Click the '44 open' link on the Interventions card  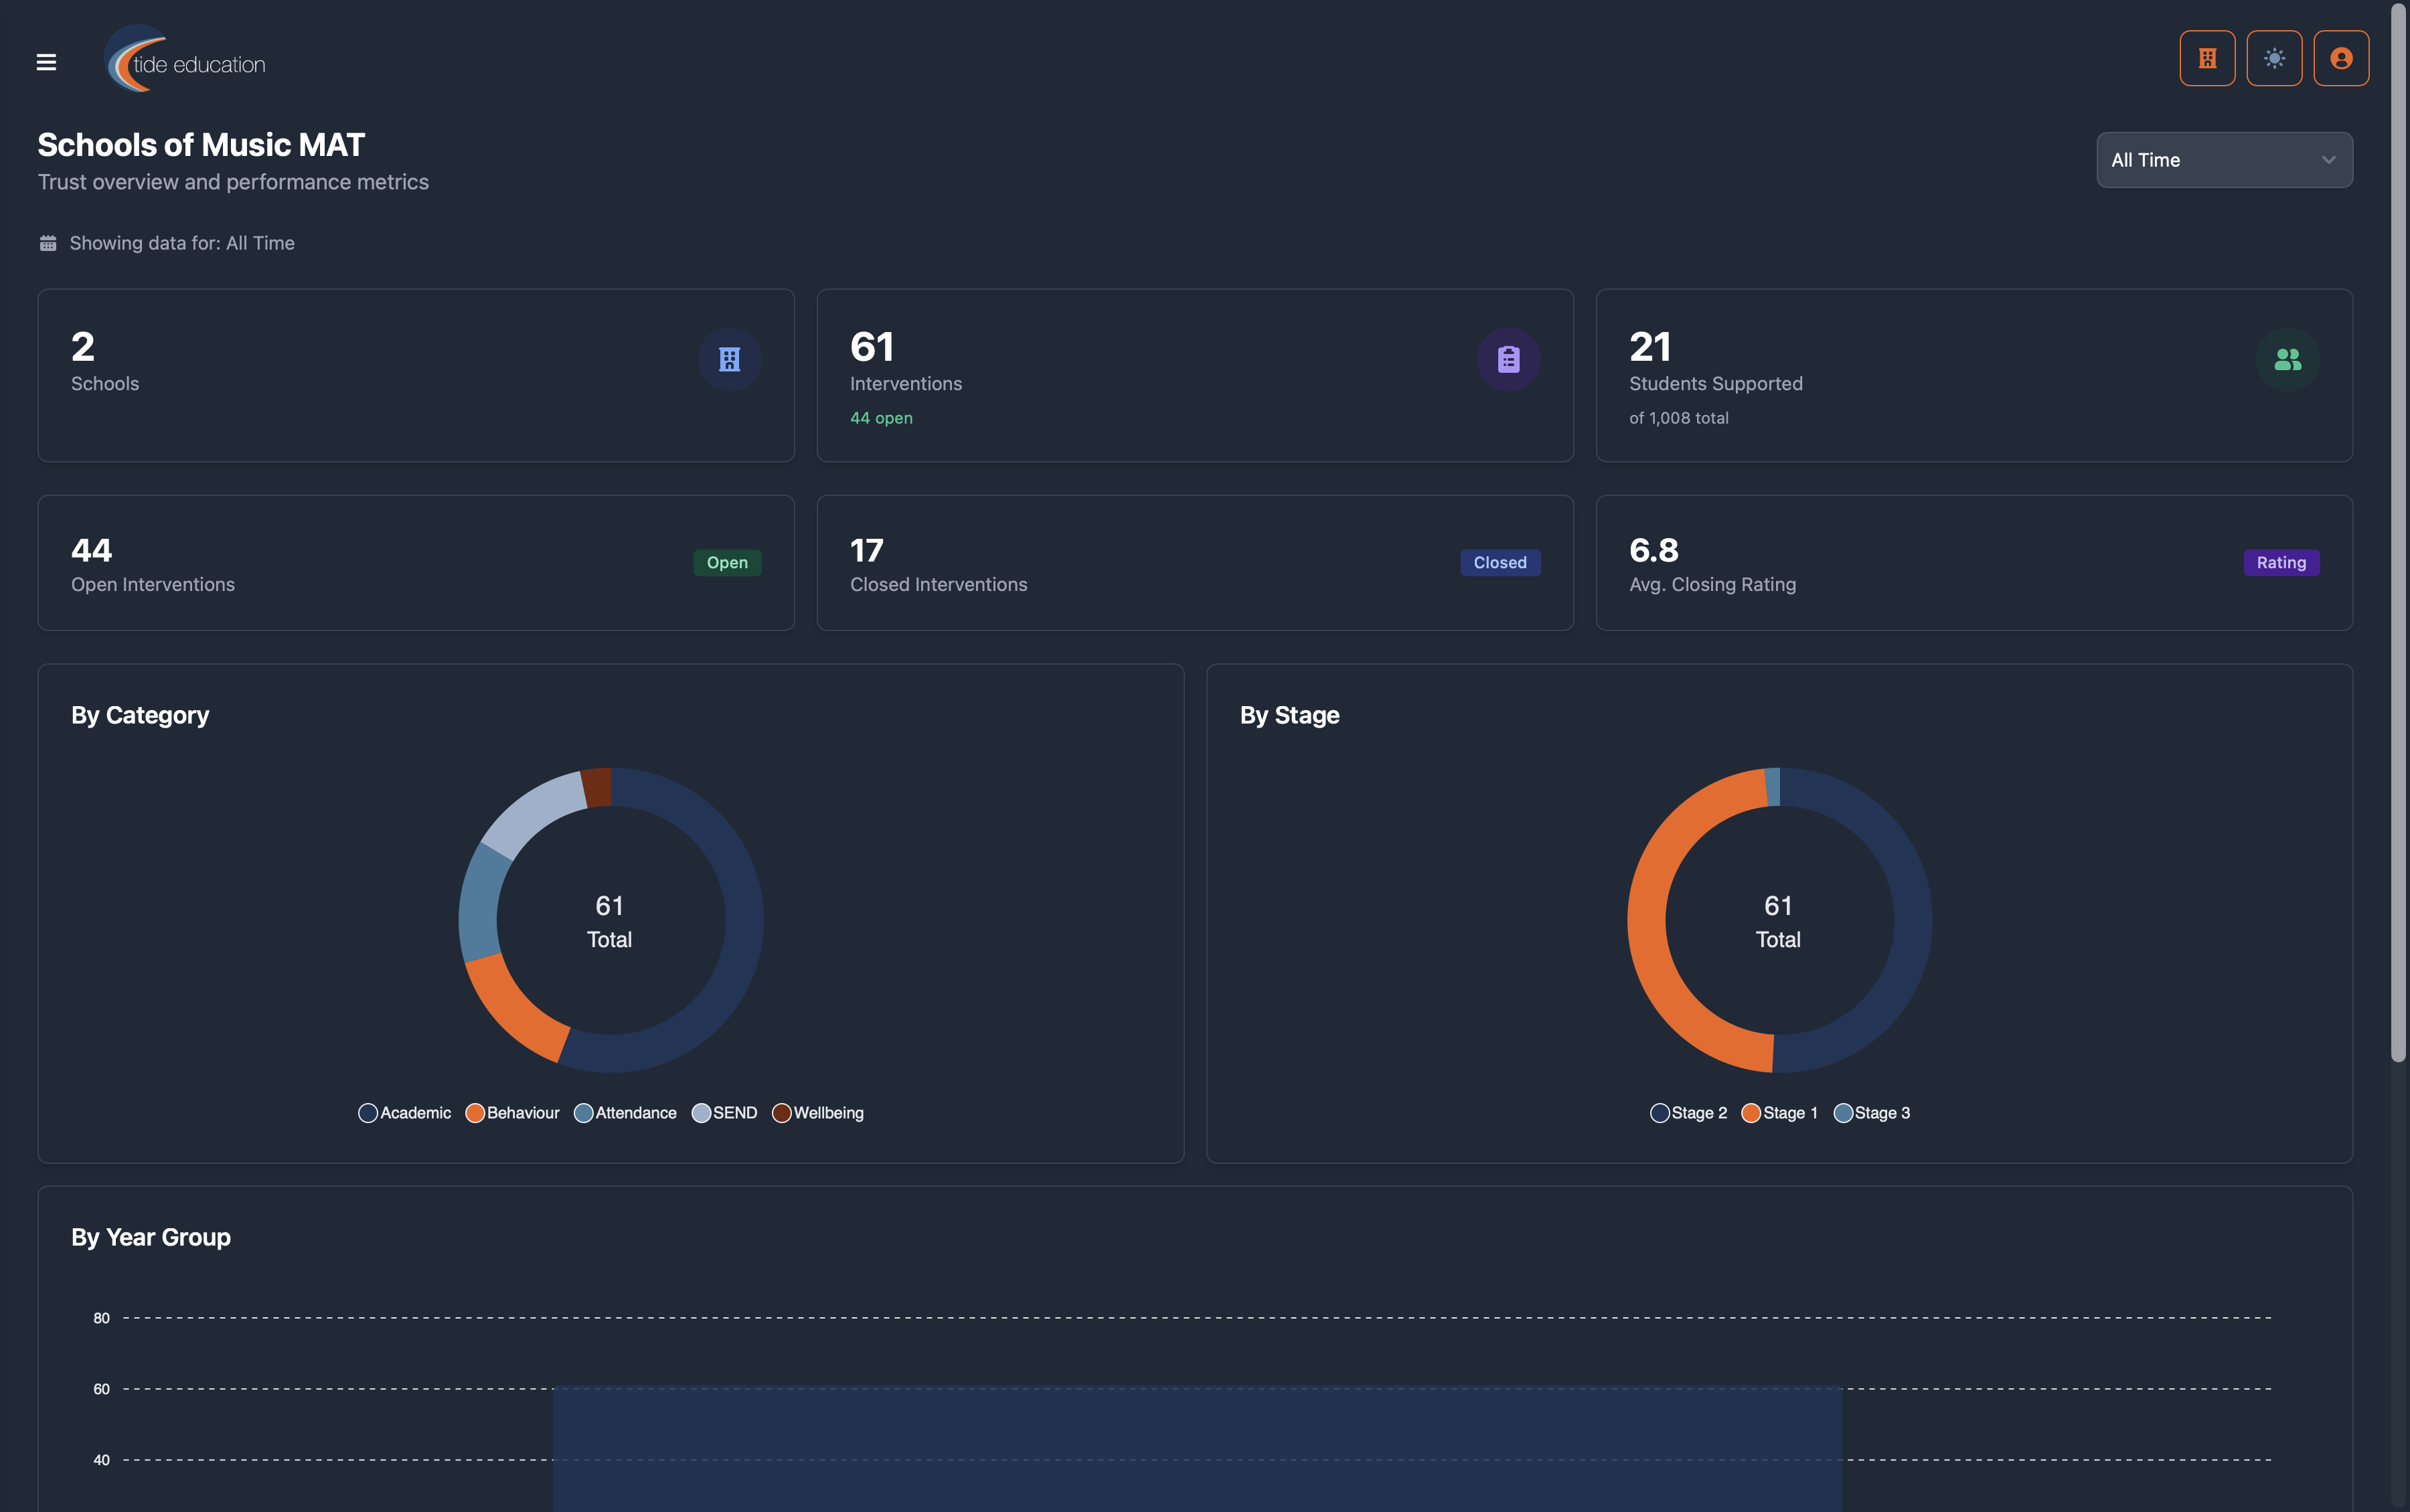coord(880,417)
